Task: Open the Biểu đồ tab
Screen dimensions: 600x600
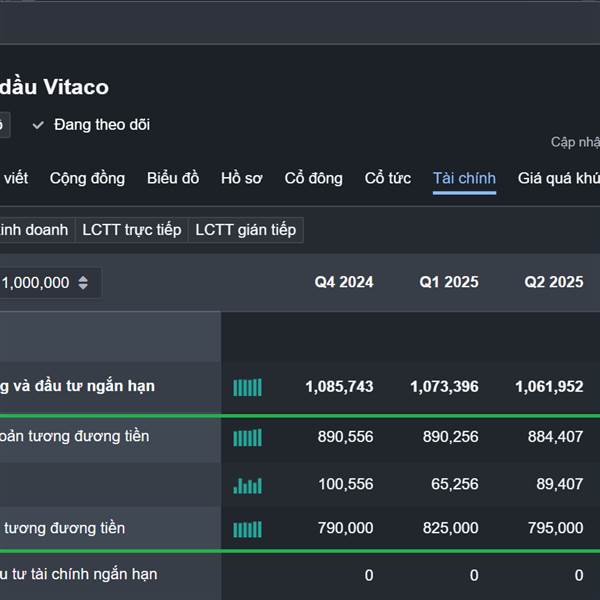Action: pyautogui.click(x=173, y=178)
